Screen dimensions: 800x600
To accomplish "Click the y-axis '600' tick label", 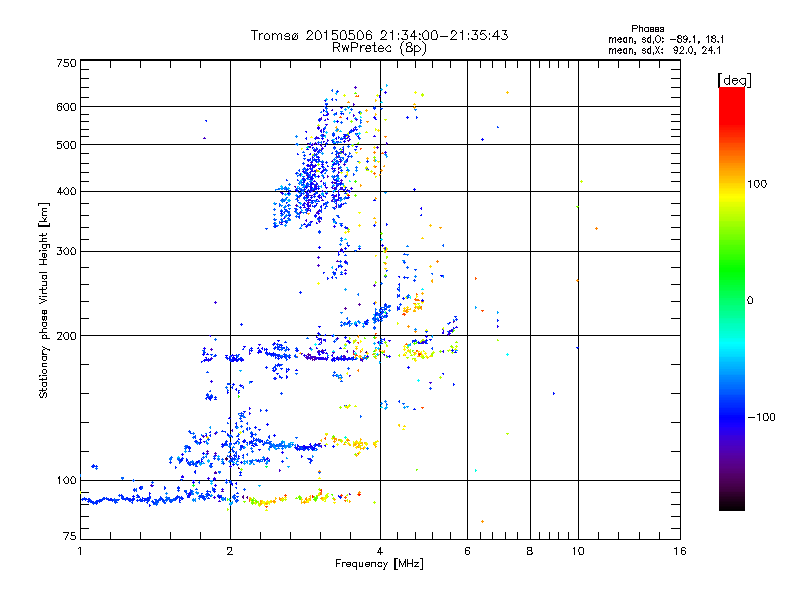I will click(x=66, y=107).
